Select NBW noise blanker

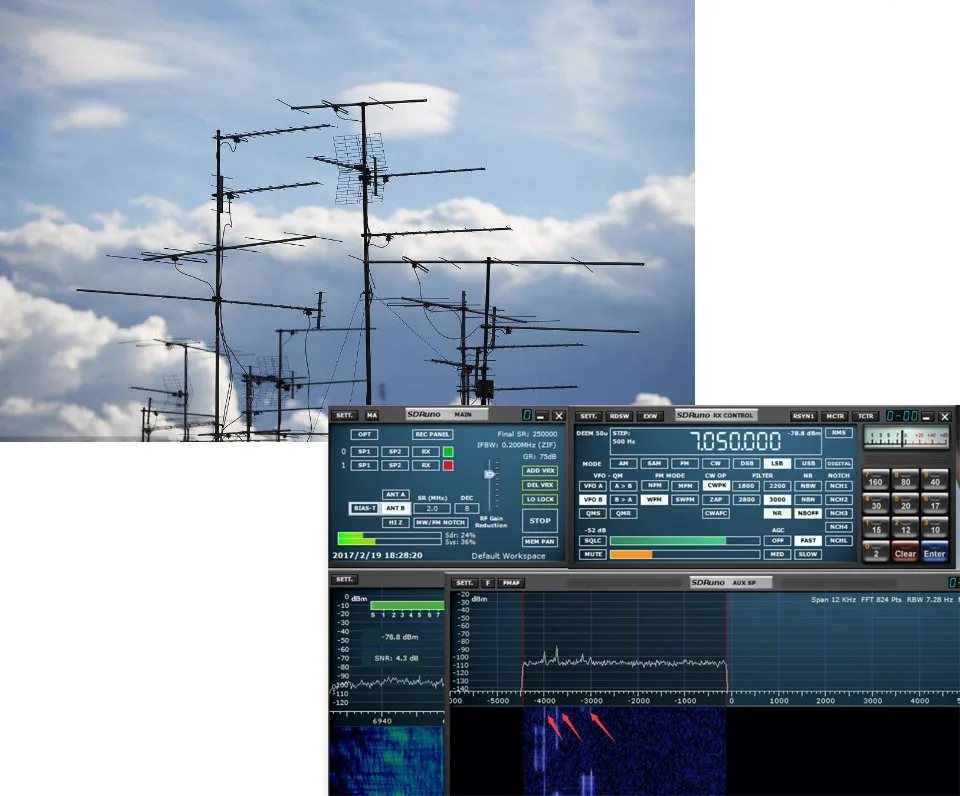click(x=808, y=486)
